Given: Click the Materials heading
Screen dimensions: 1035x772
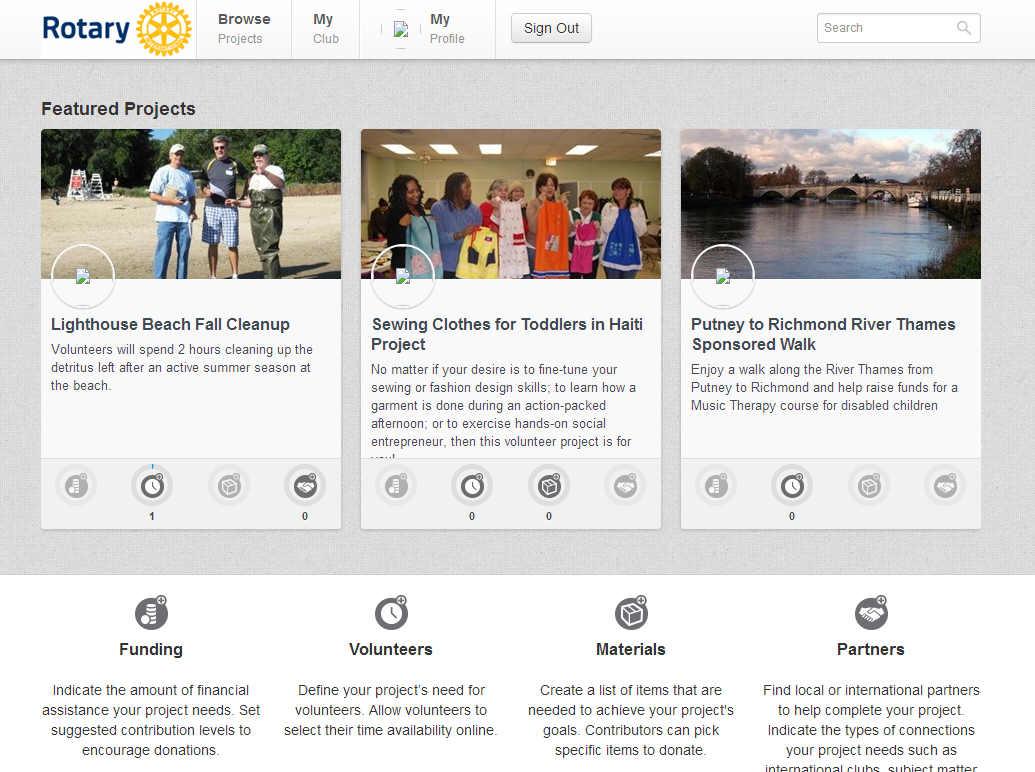Looking at the screenshot, I should 630,649.
